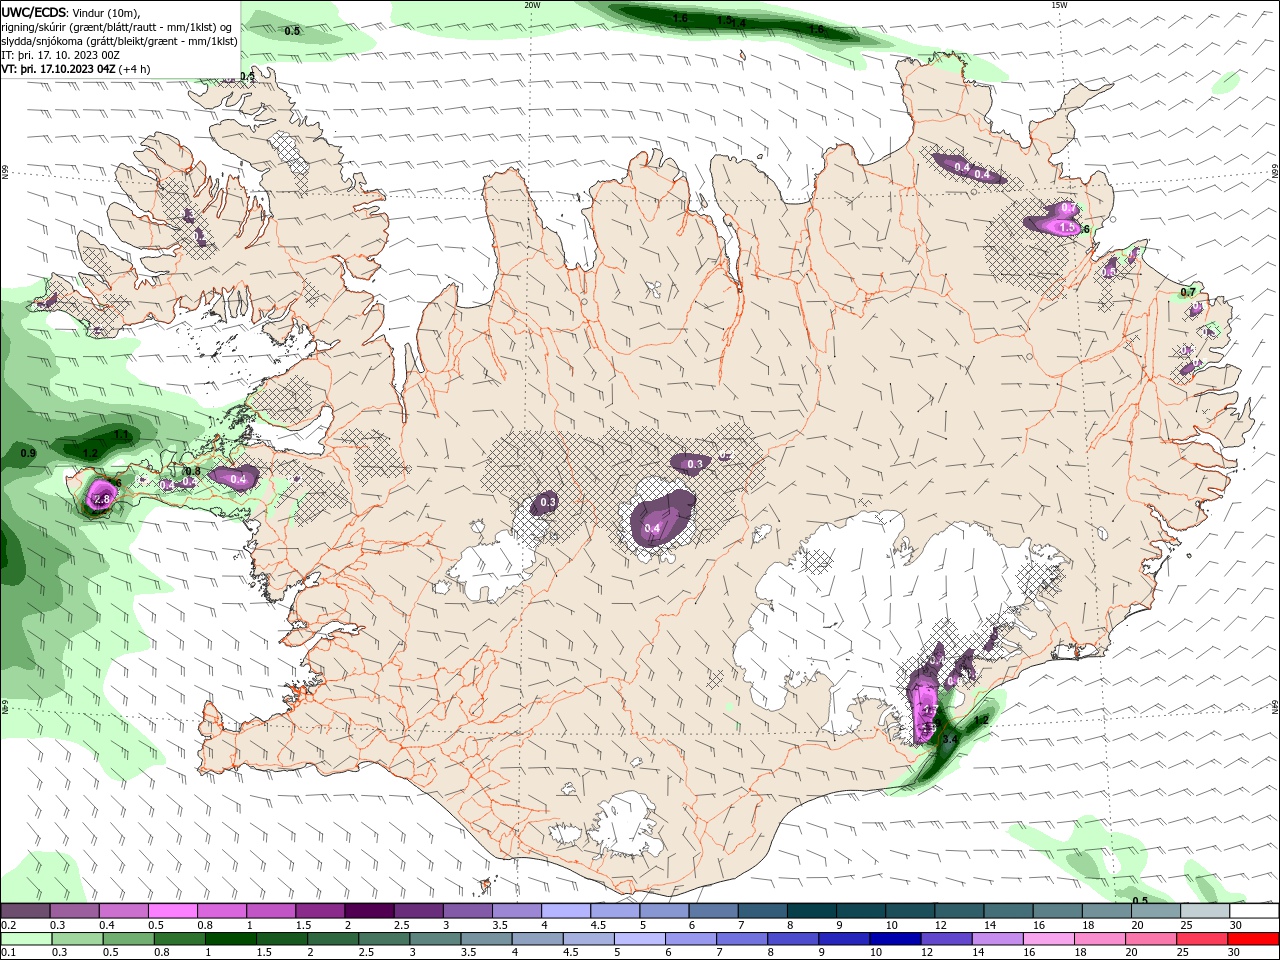Click the palest green 0.1 swatch in bottom legend row
This screenshot has height=960, width=1280.
click(27, 939)
